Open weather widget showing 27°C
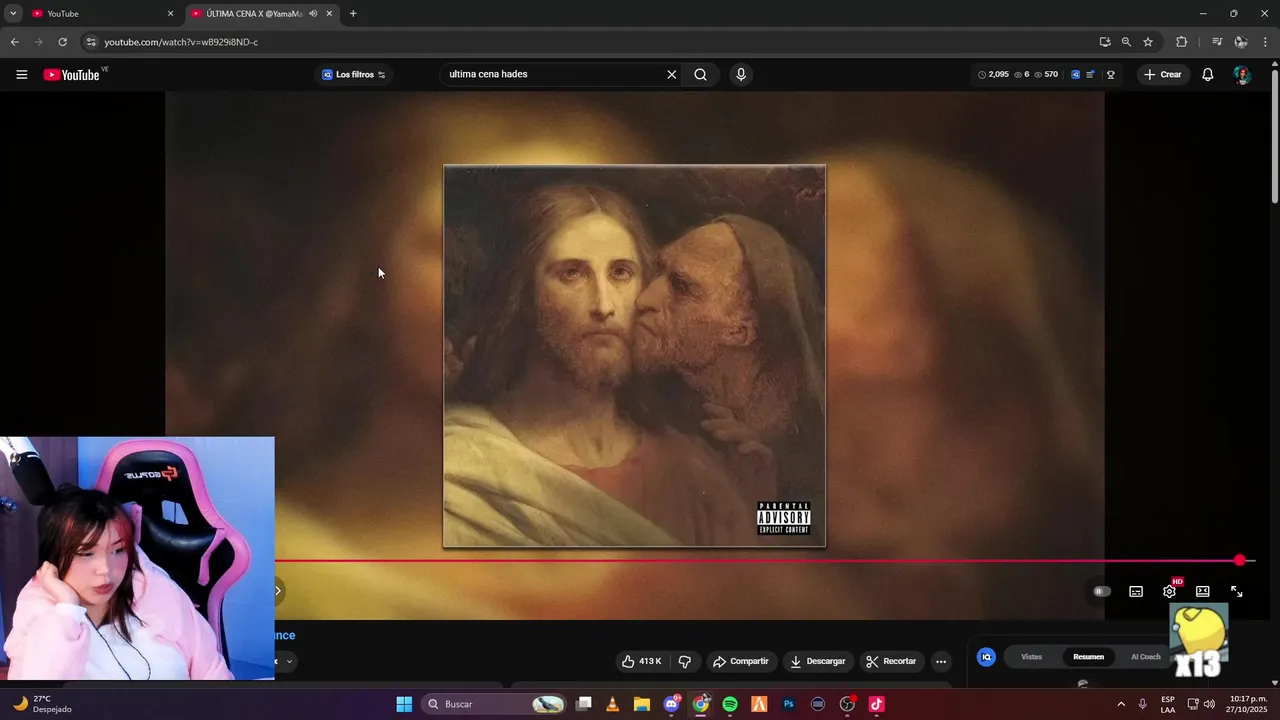This screenshot has height=720, width=1280. click(42, 704)
